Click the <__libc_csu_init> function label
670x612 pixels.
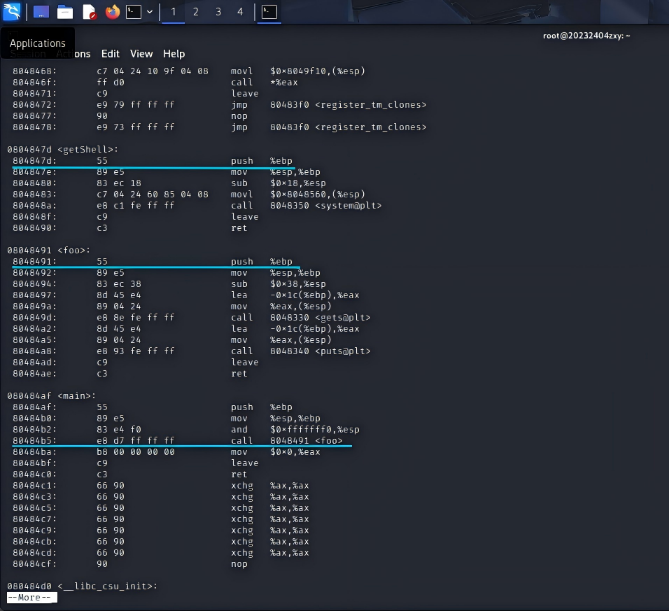point(107,586)
